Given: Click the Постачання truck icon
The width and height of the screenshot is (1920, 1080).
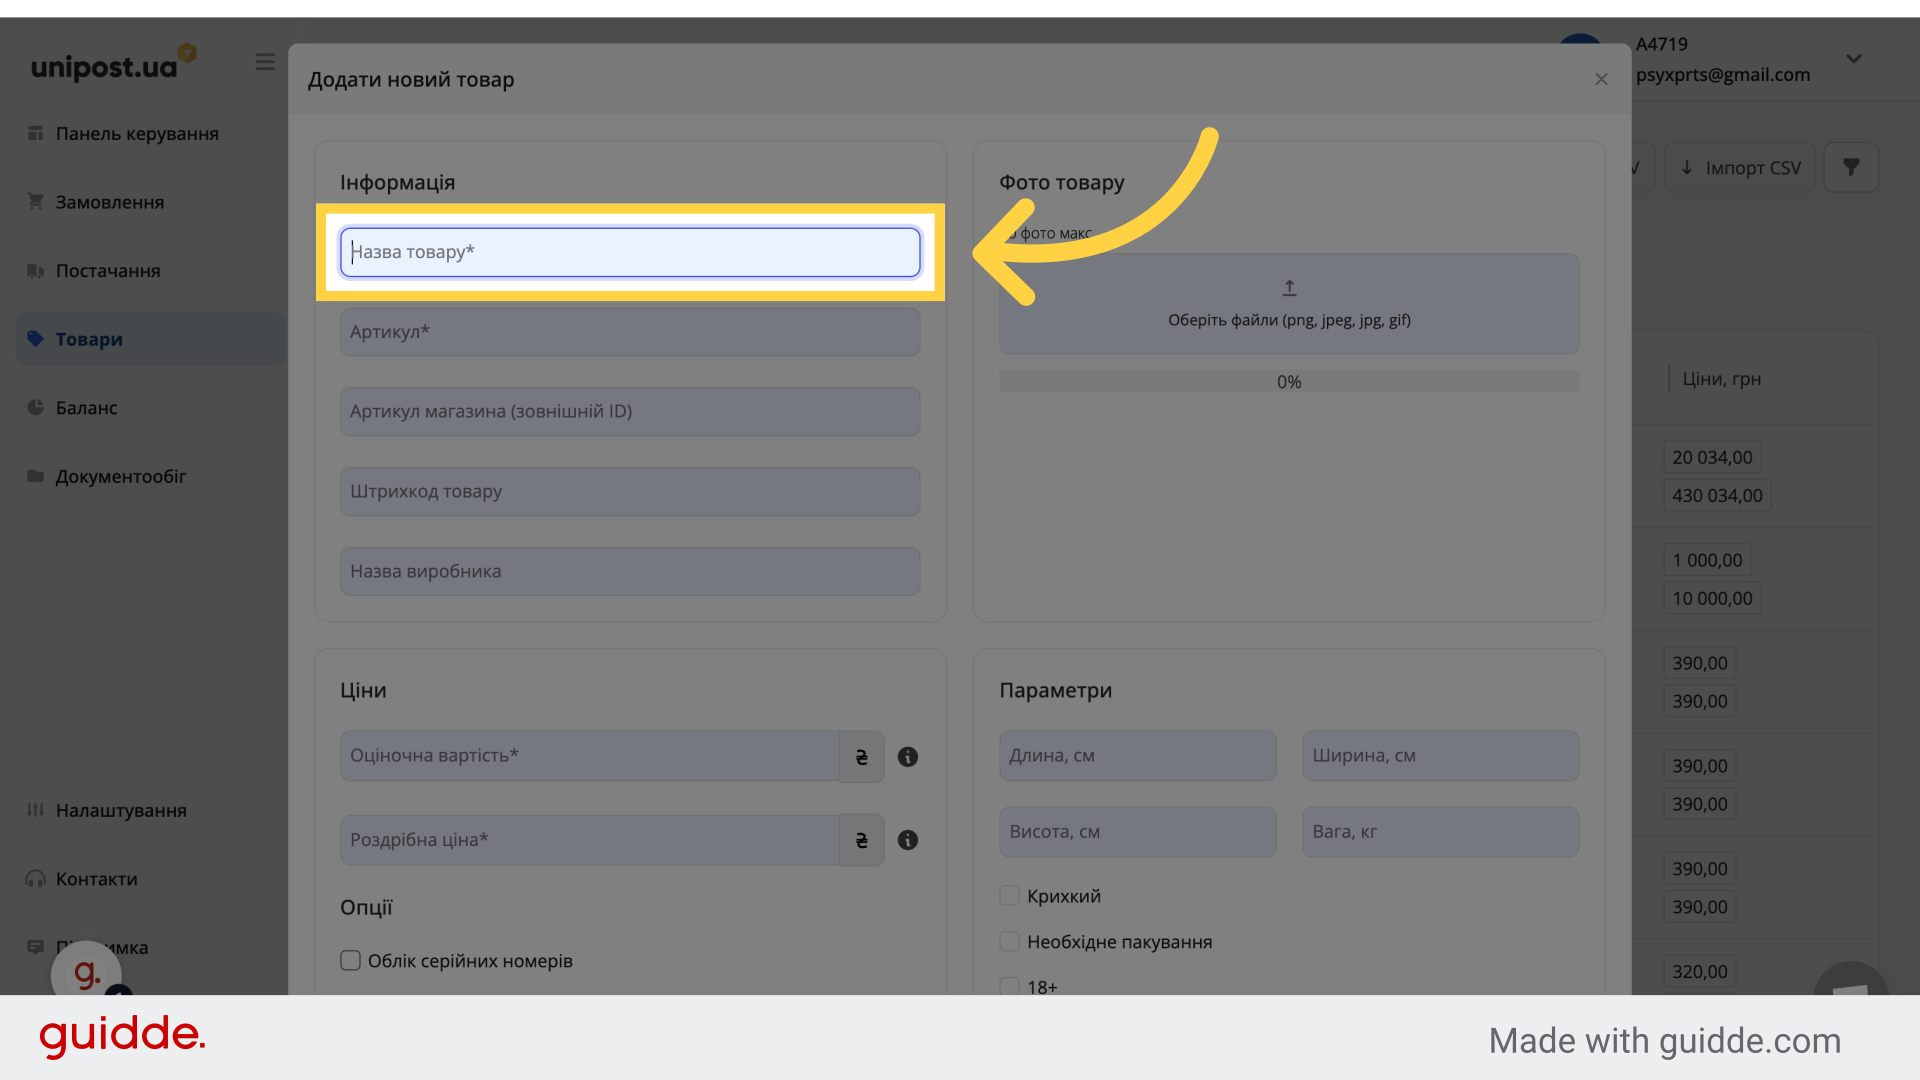Looking at the screenshot, I should tap(36, 271).
